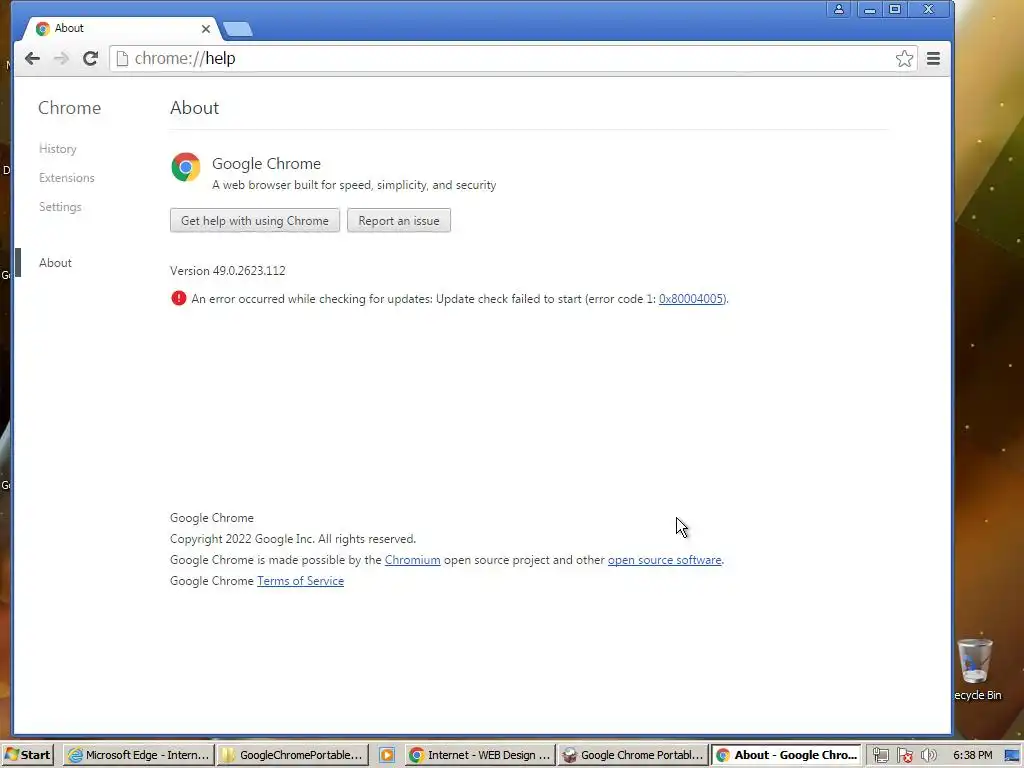Click the forward navigation arrow
1024x768 pixels.
(x=61, y=59)
